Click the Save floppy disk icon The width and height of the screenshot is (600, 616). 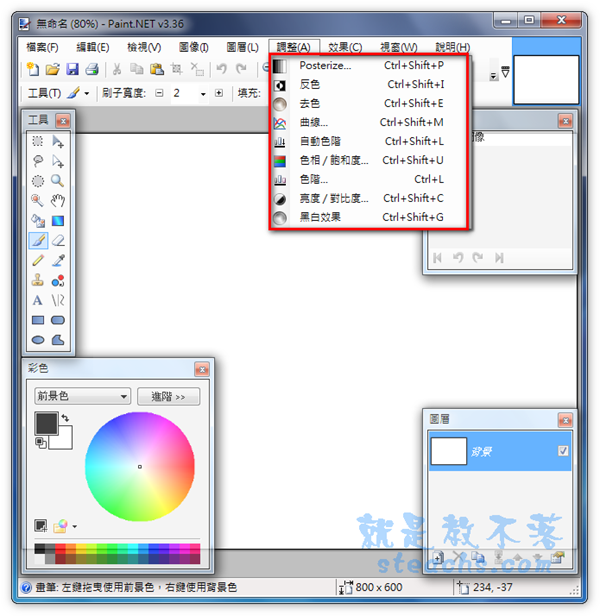[72, 69]
